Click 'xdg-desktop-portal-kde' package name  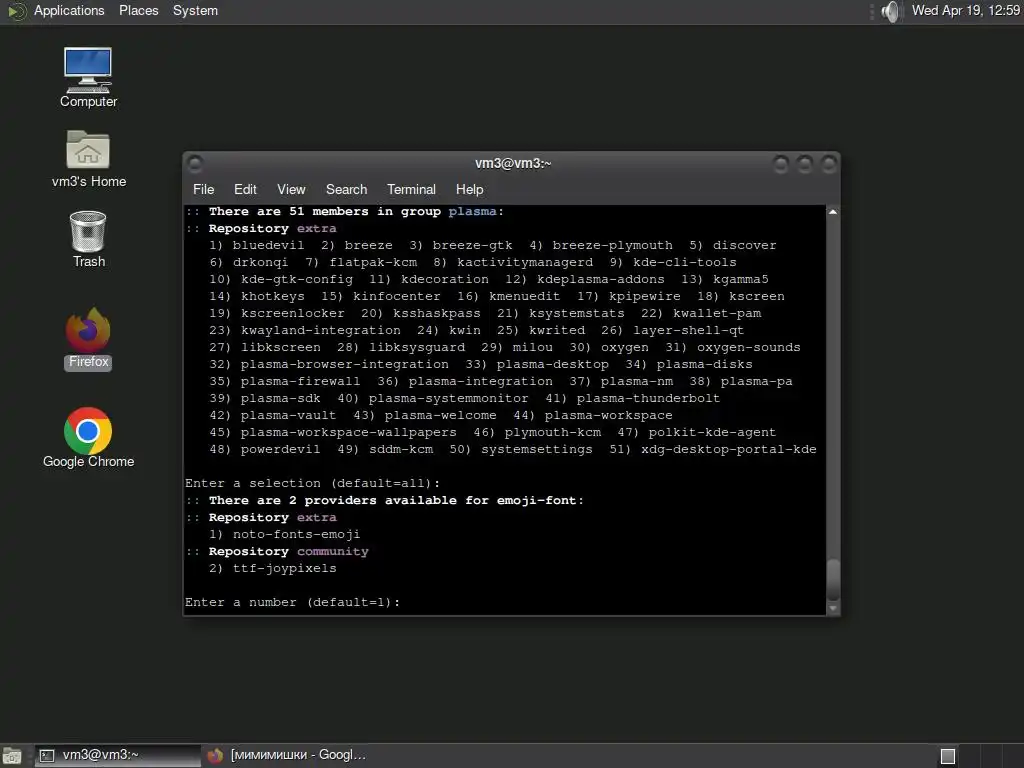[x=728, y=449]
